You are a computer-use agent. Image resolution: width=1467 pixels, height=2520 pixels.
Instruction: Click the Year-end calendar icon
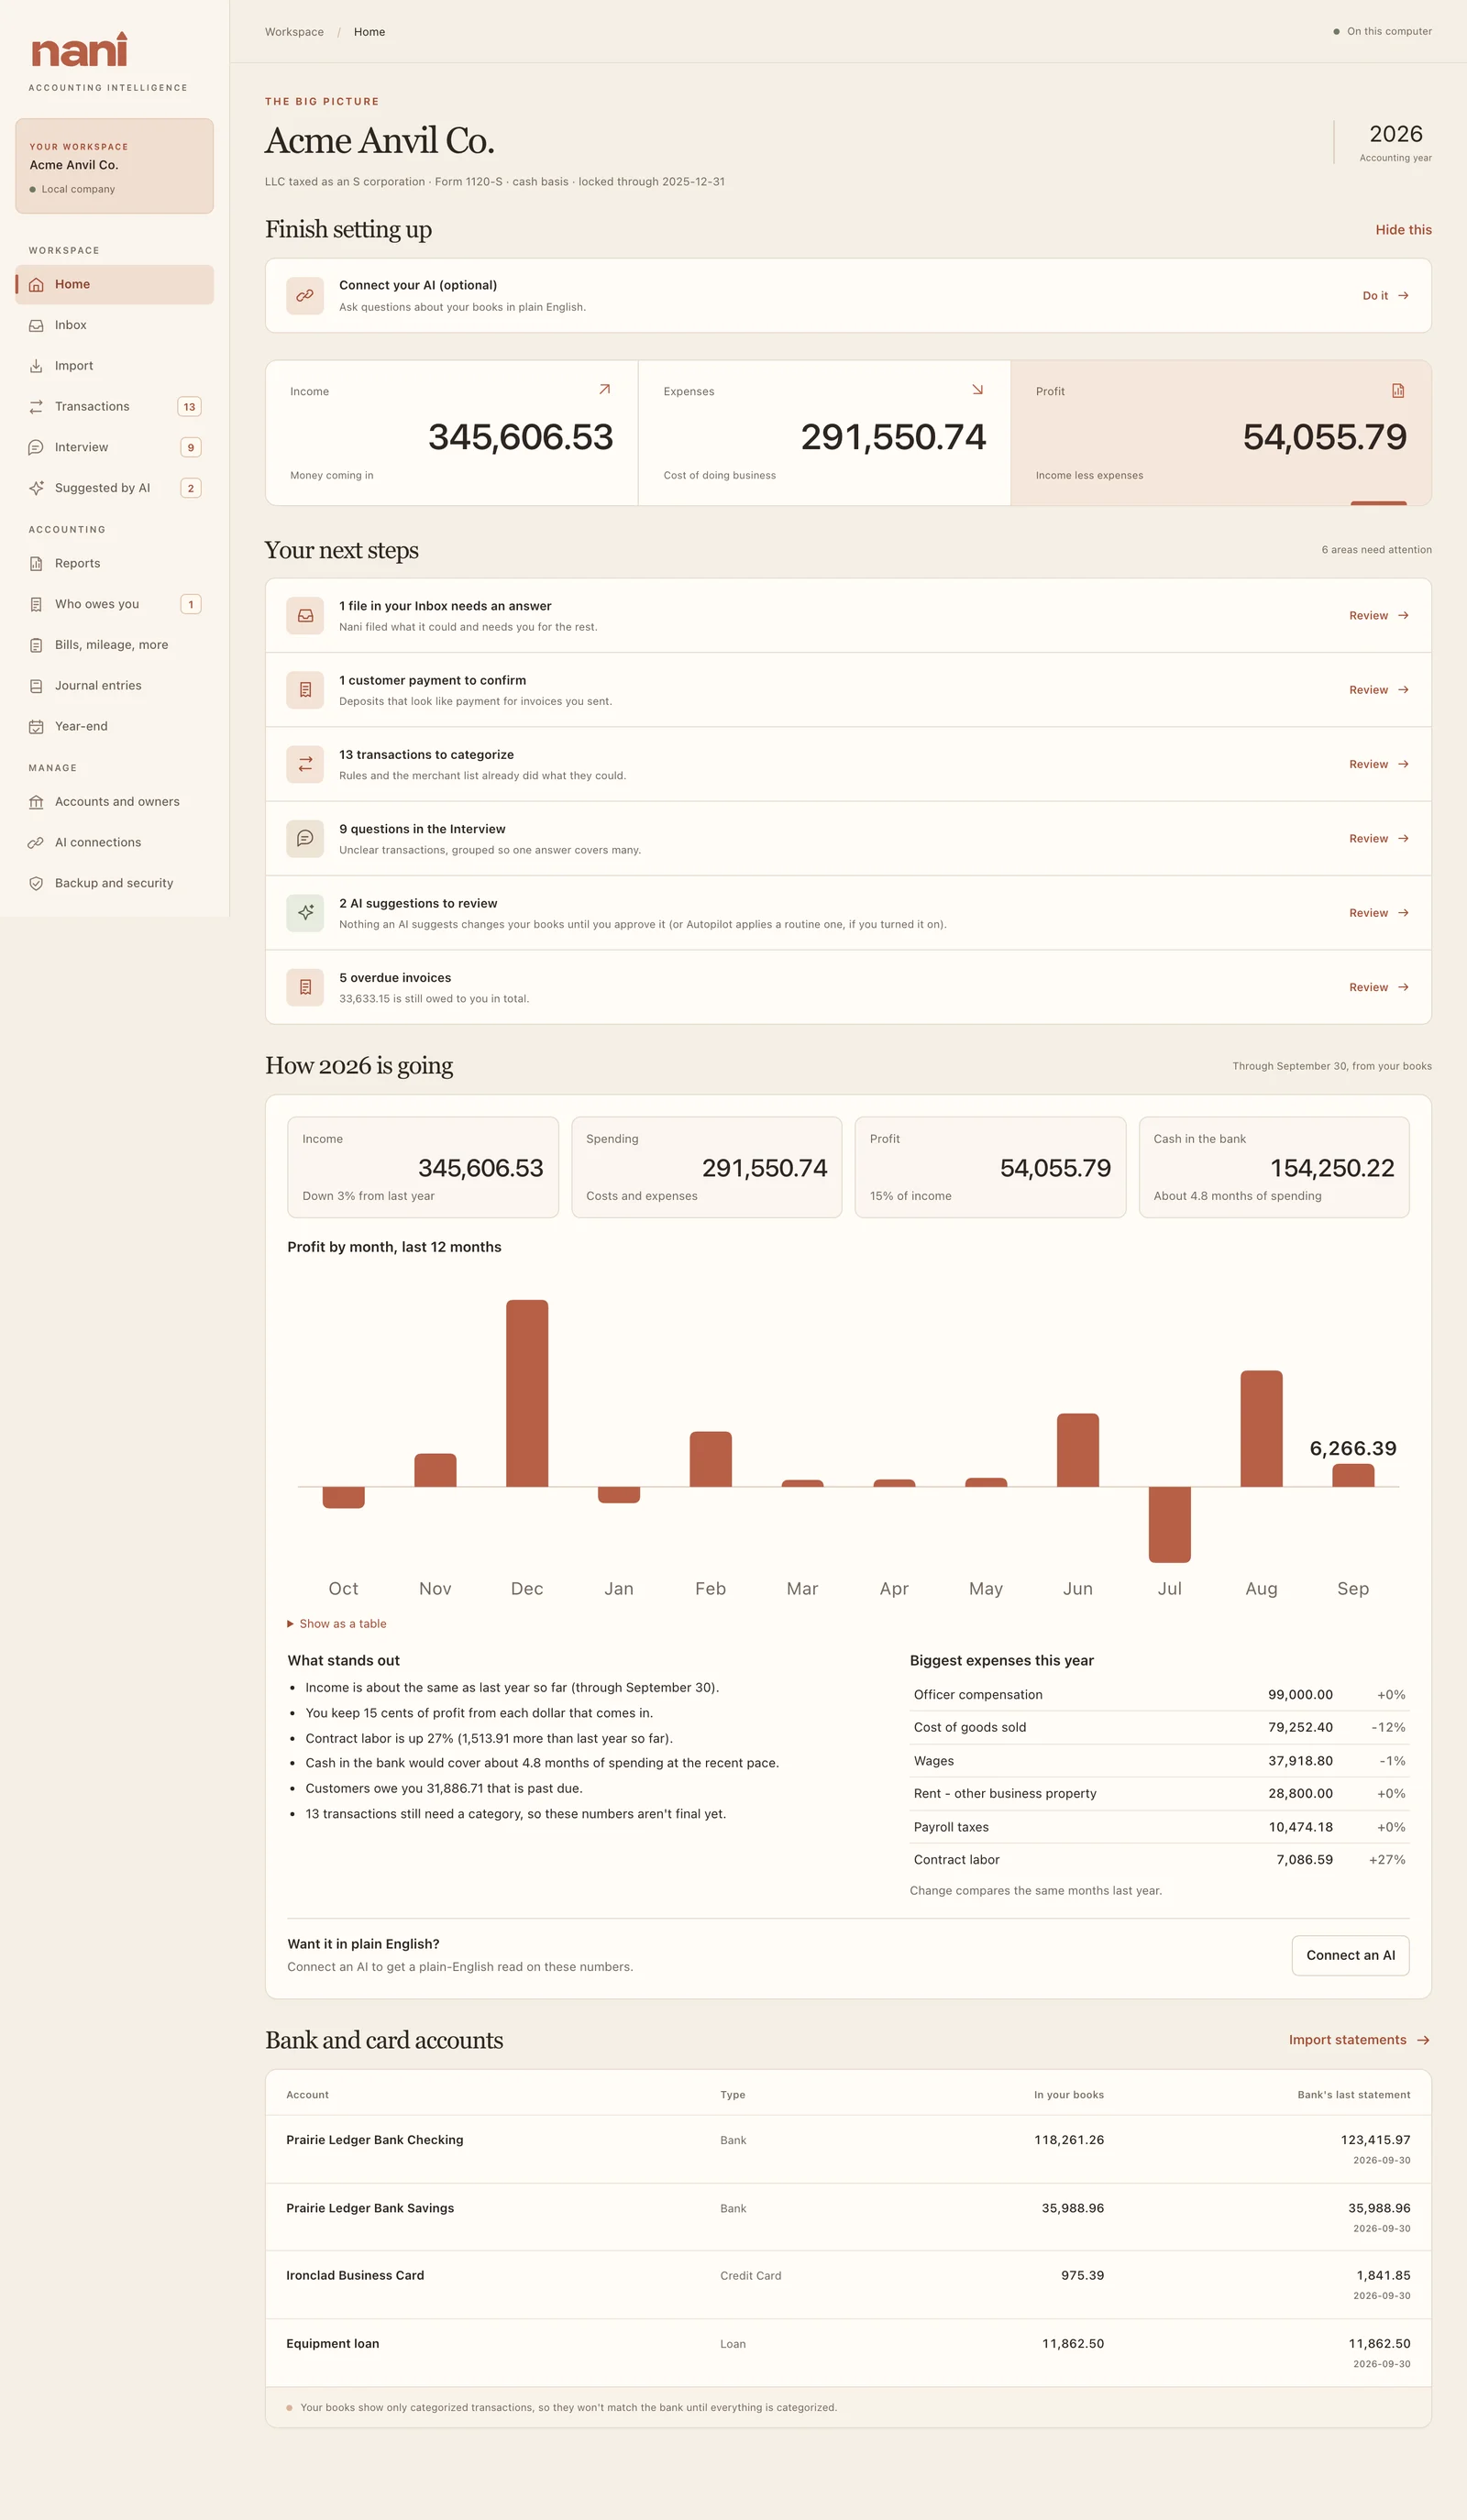36,727
